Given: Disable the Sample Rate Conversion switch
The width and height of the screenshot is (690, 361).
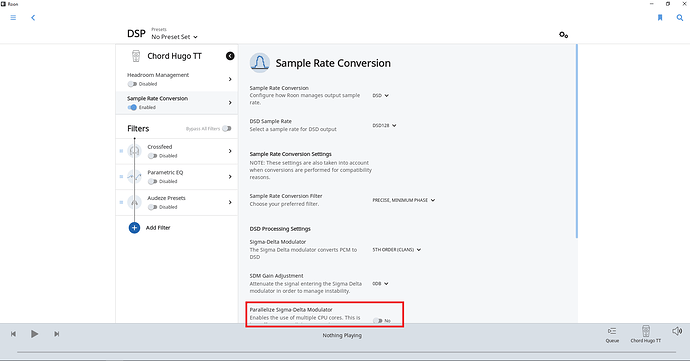Looking at the screenshot, I should (132, 107).
